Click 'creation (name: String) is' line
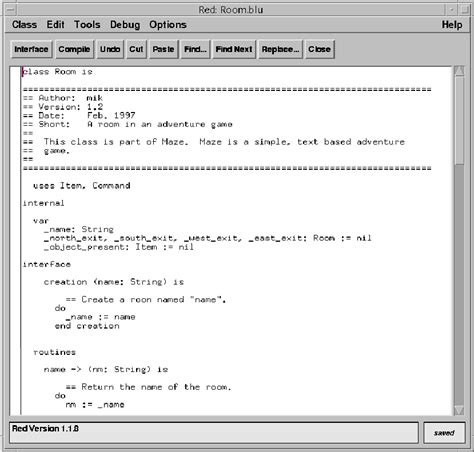Viewport: 474px width, 452px height. tap(114, 282)
